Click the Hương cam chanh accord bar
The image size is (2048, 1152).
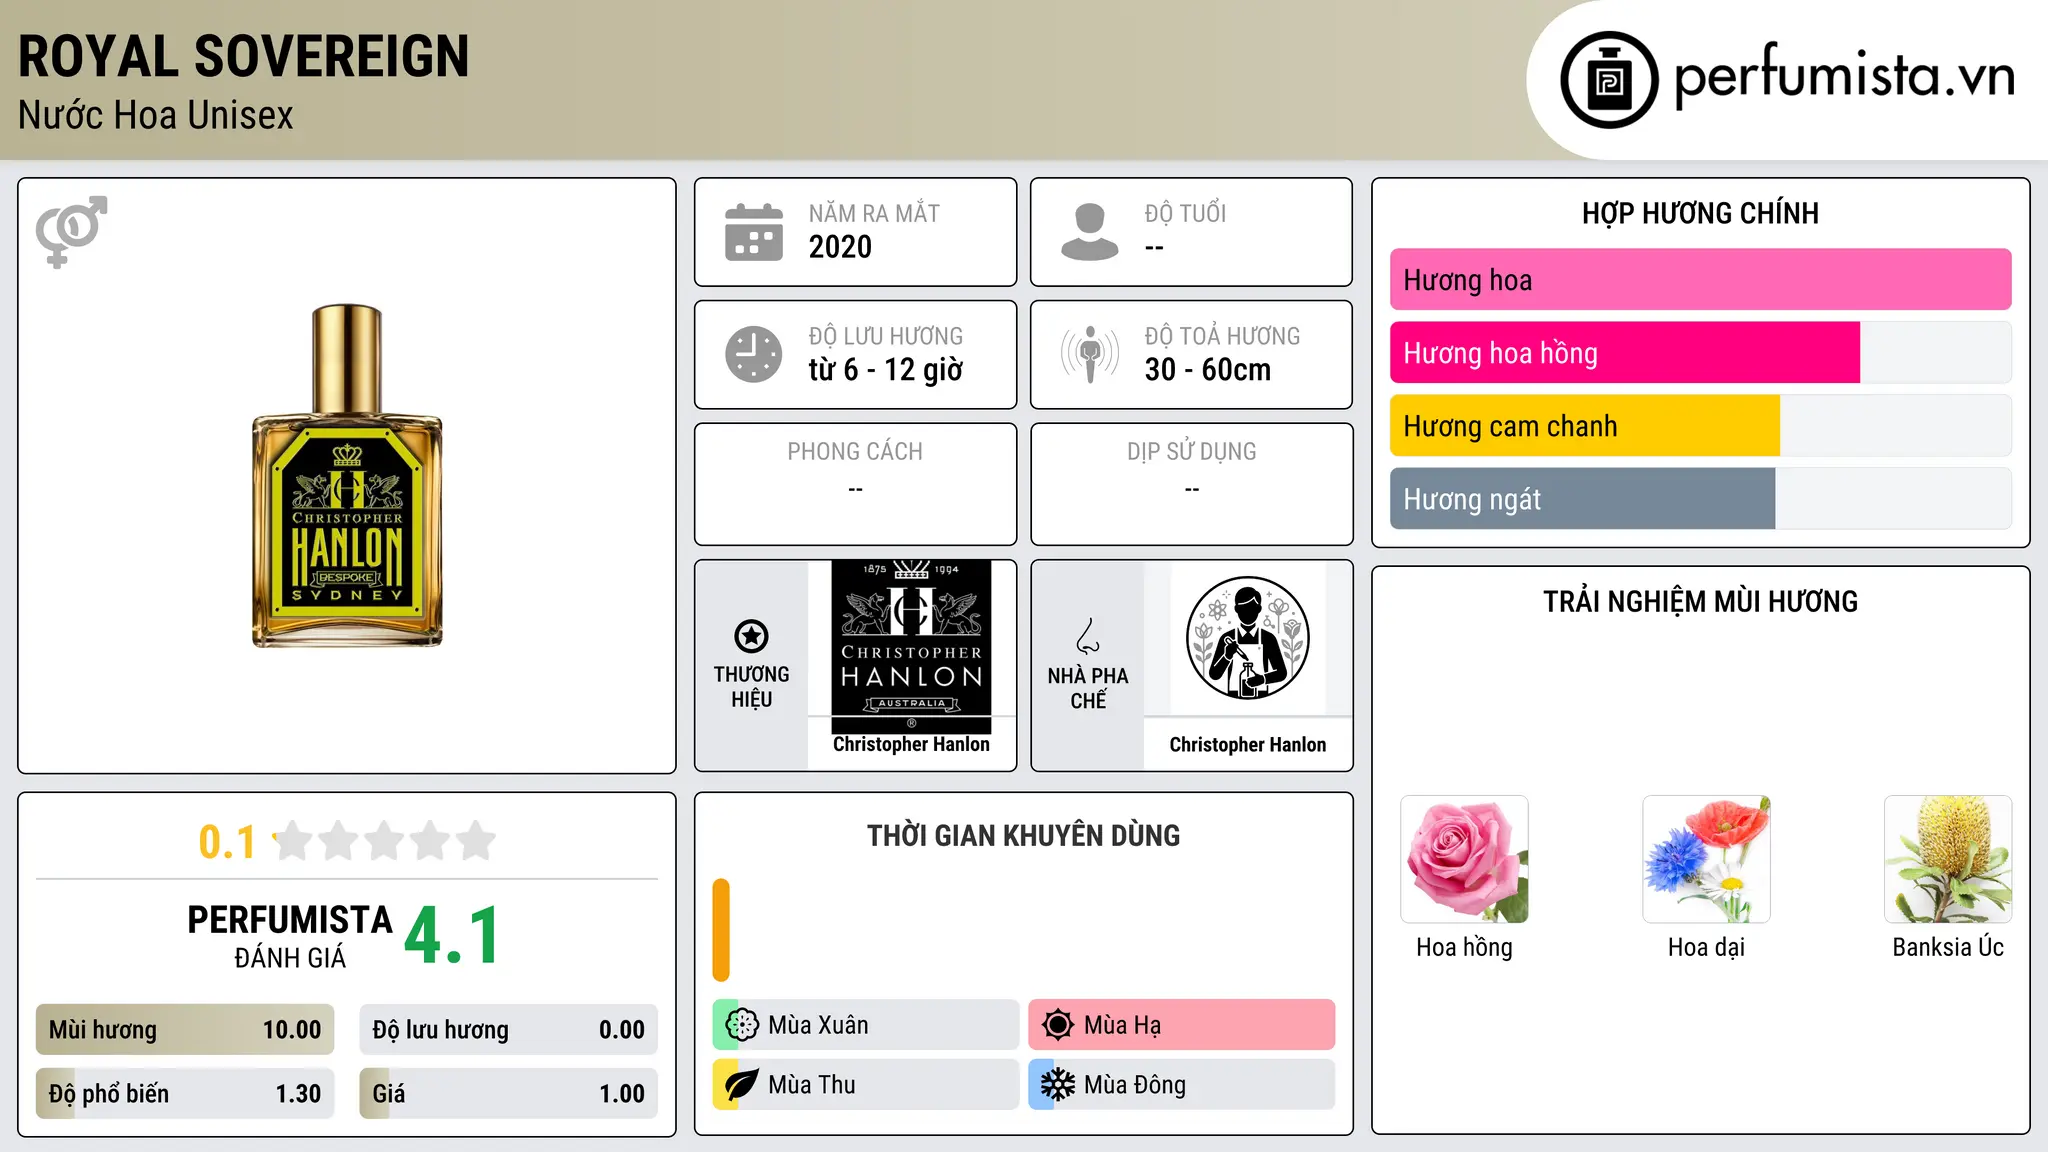pos(1700,426)
